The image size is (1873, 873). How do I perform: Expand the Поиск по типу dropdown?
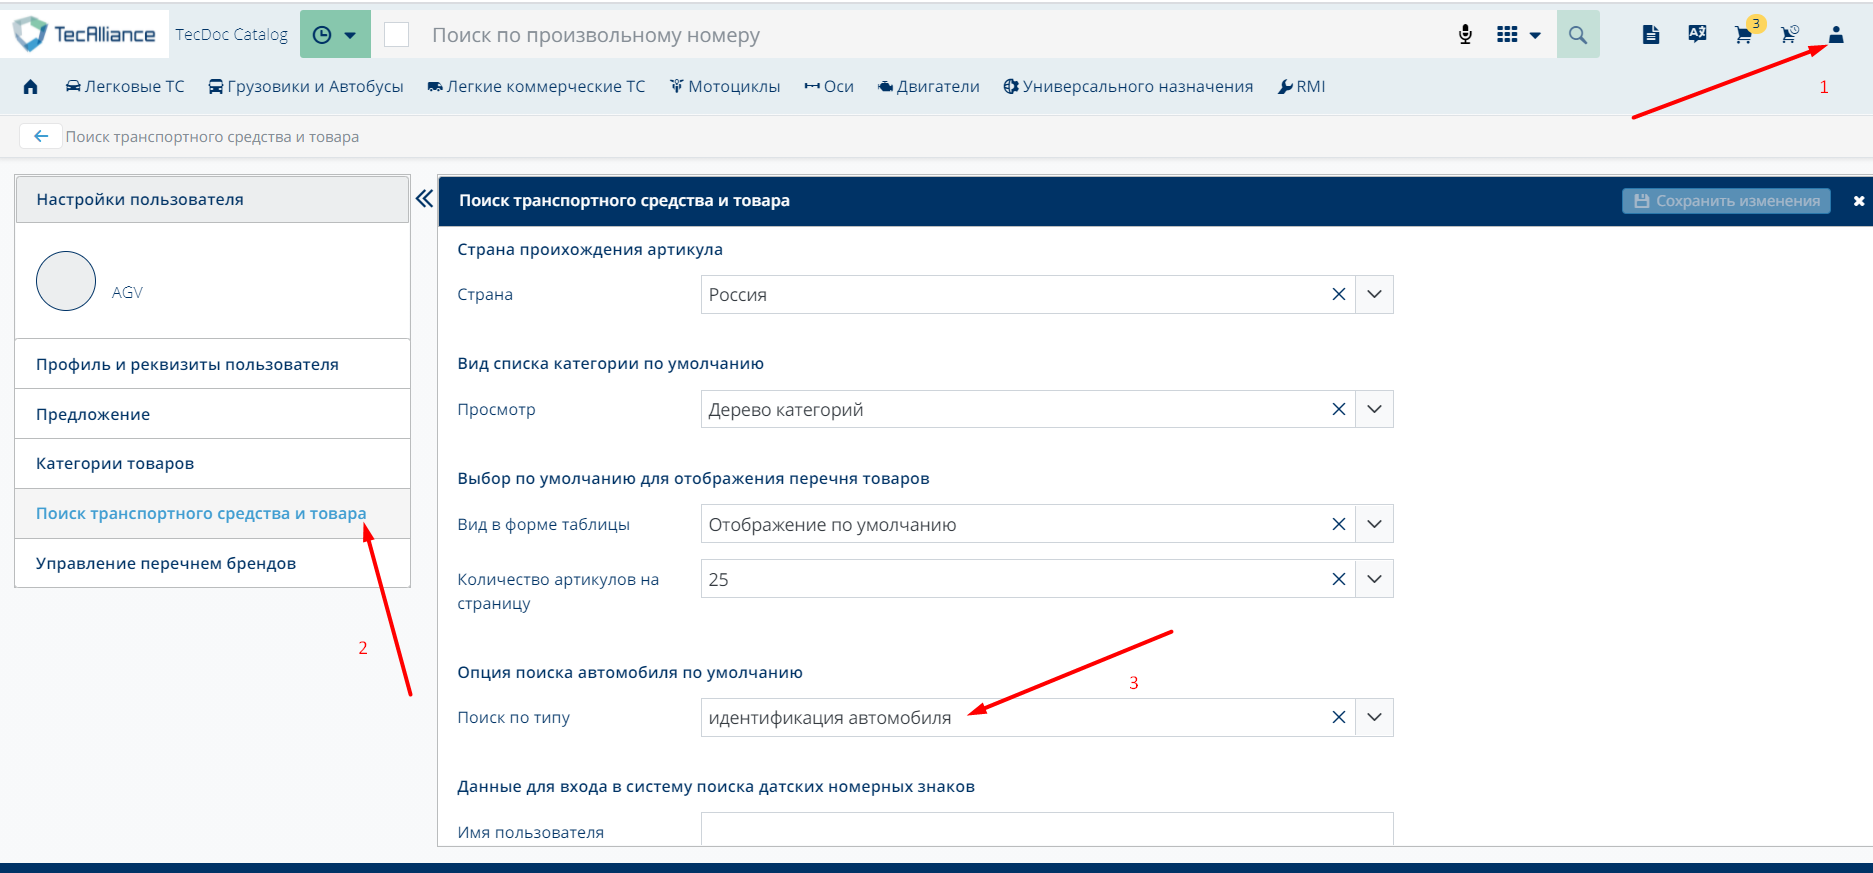(x=1374, y=718)
